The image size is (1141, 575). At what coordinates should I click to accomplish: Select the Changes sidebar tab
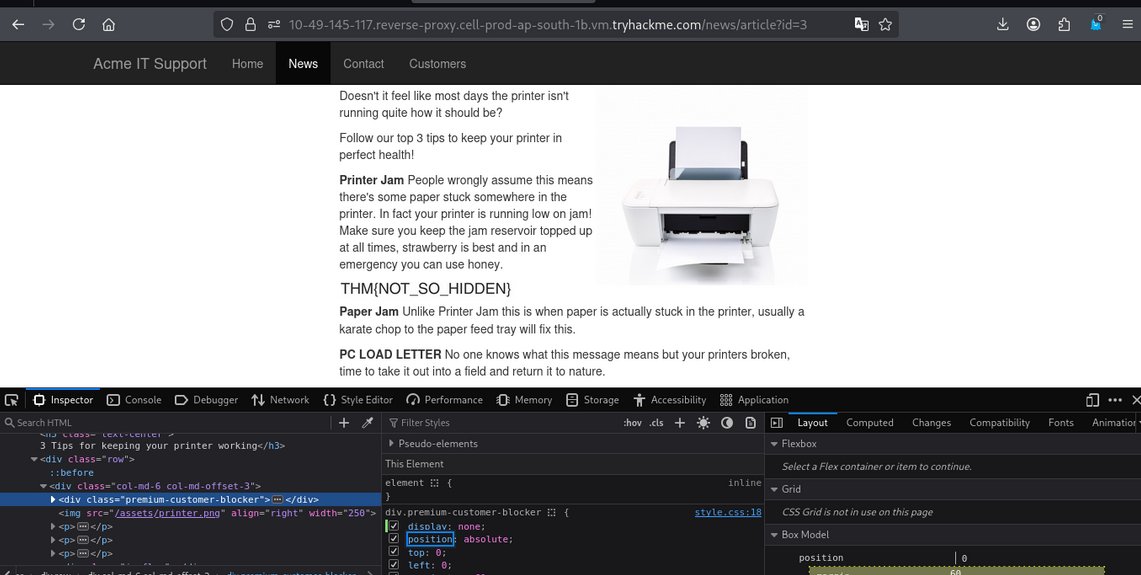931,423
